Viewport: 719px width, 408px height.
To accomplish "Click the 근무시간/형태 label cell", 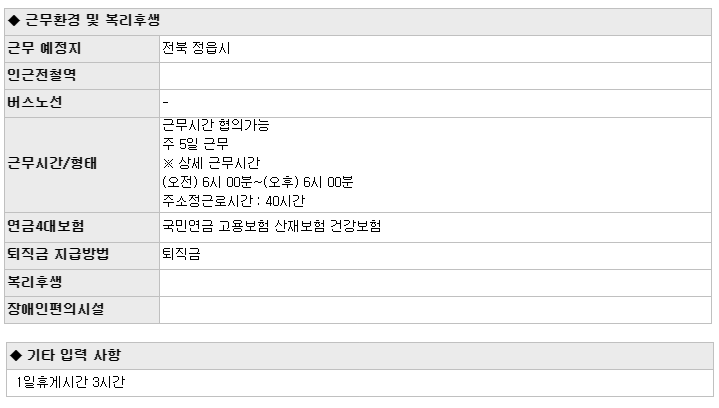I will (x=82, y=165).
